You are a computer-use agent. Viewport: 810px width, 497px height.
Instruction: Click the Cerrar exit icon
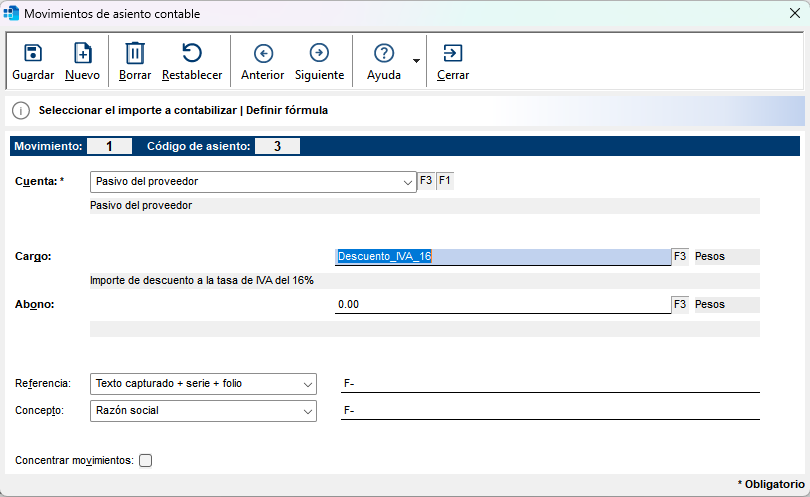453,53
